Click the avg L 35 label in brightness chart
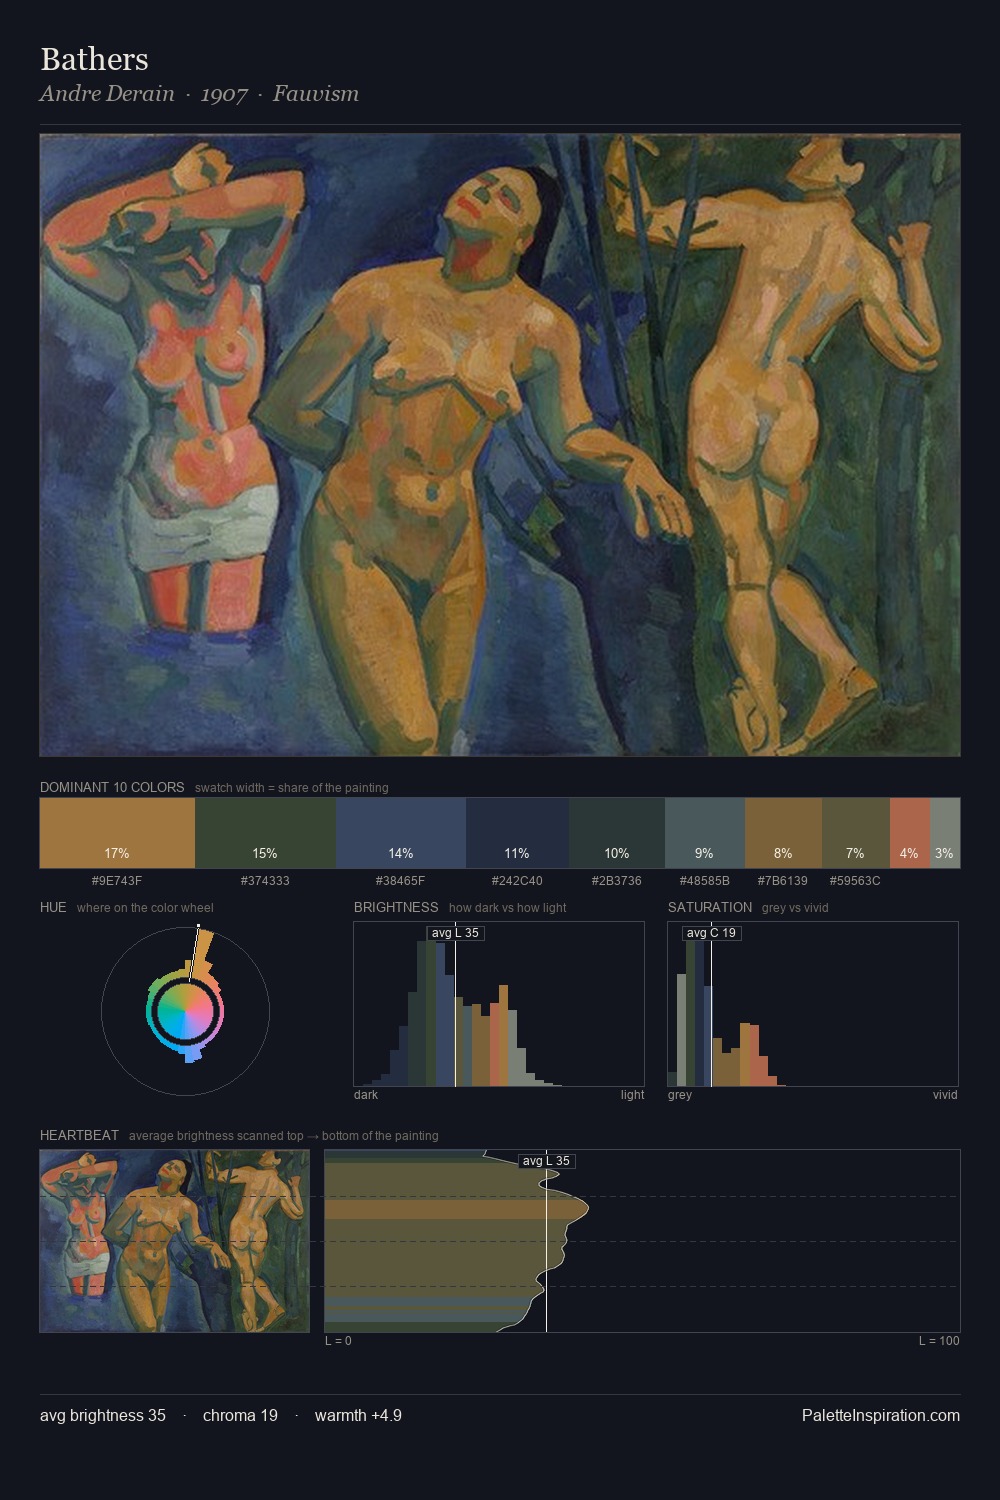This screenshot has width=1000, height=1500. pyautogui.click(x=456, y=933)
